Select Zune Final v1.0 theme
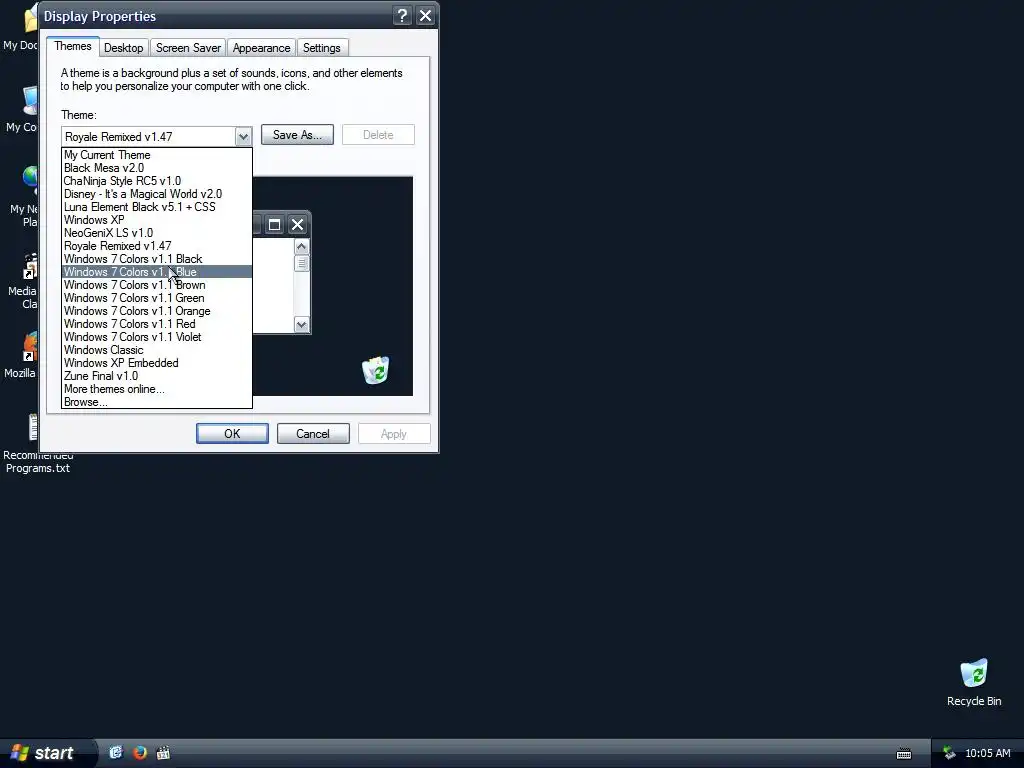The image size is (1024, 768). pyautogui.click(x=157, y=376)
